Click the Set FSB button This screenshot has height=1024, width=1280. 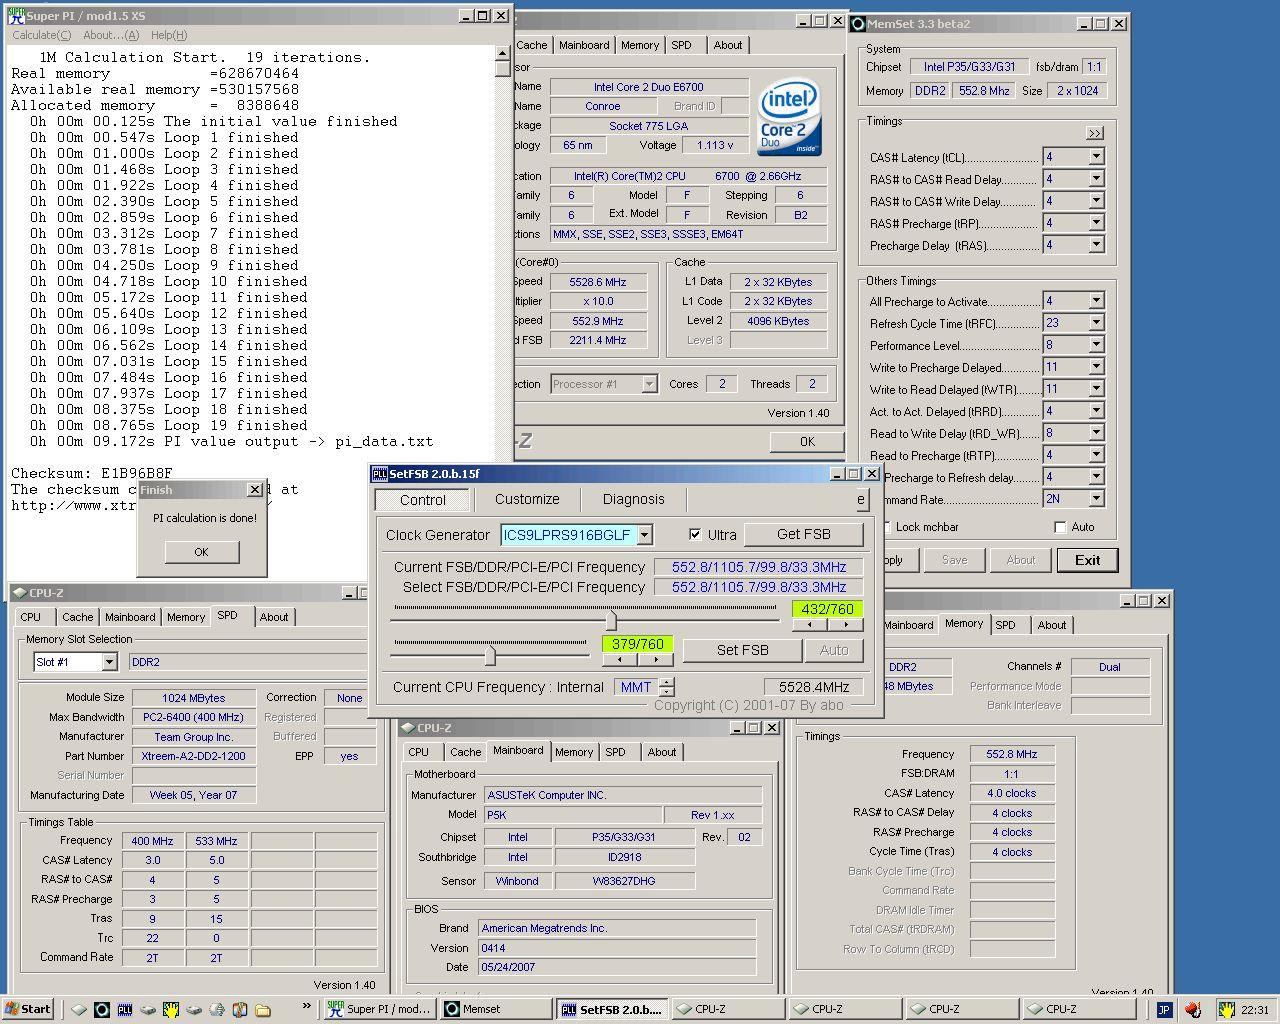[x=743, y=650]
